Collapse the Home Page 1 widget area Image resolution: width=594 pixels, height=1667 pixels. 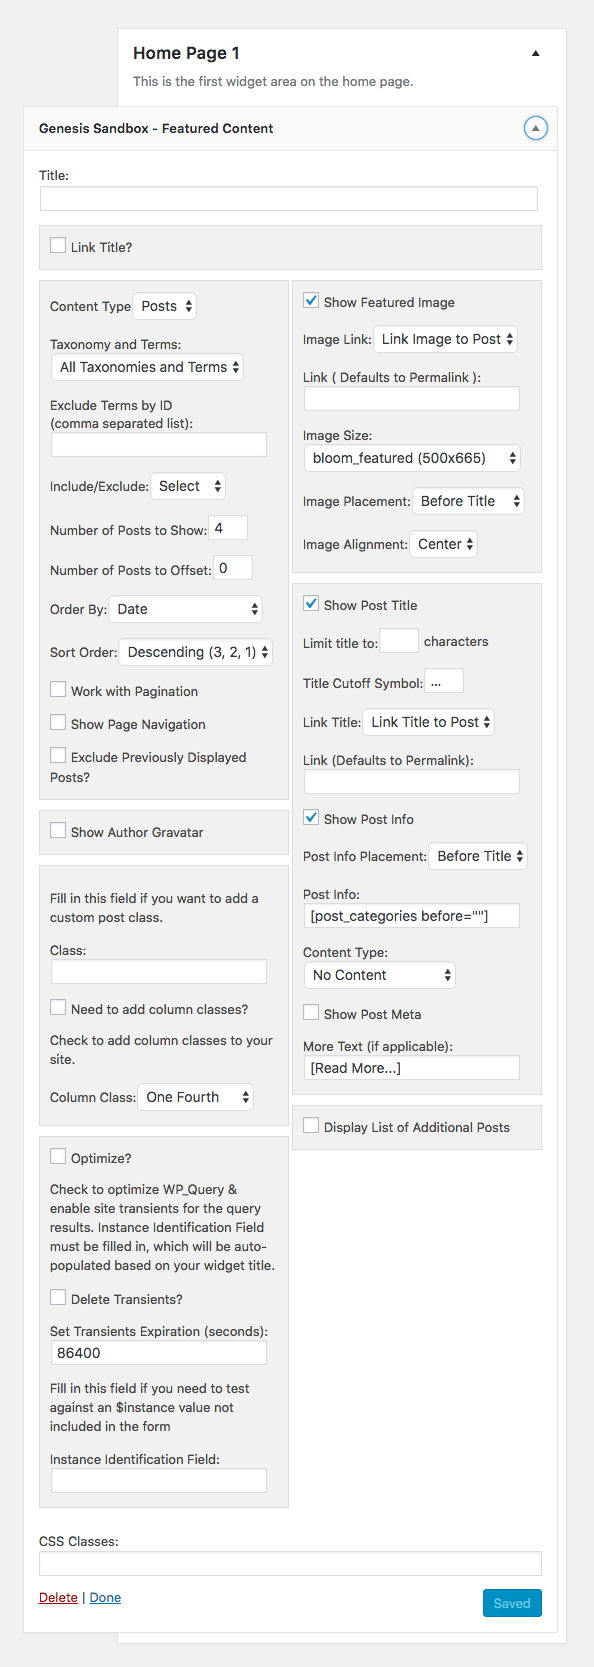(x=536, y=53)
